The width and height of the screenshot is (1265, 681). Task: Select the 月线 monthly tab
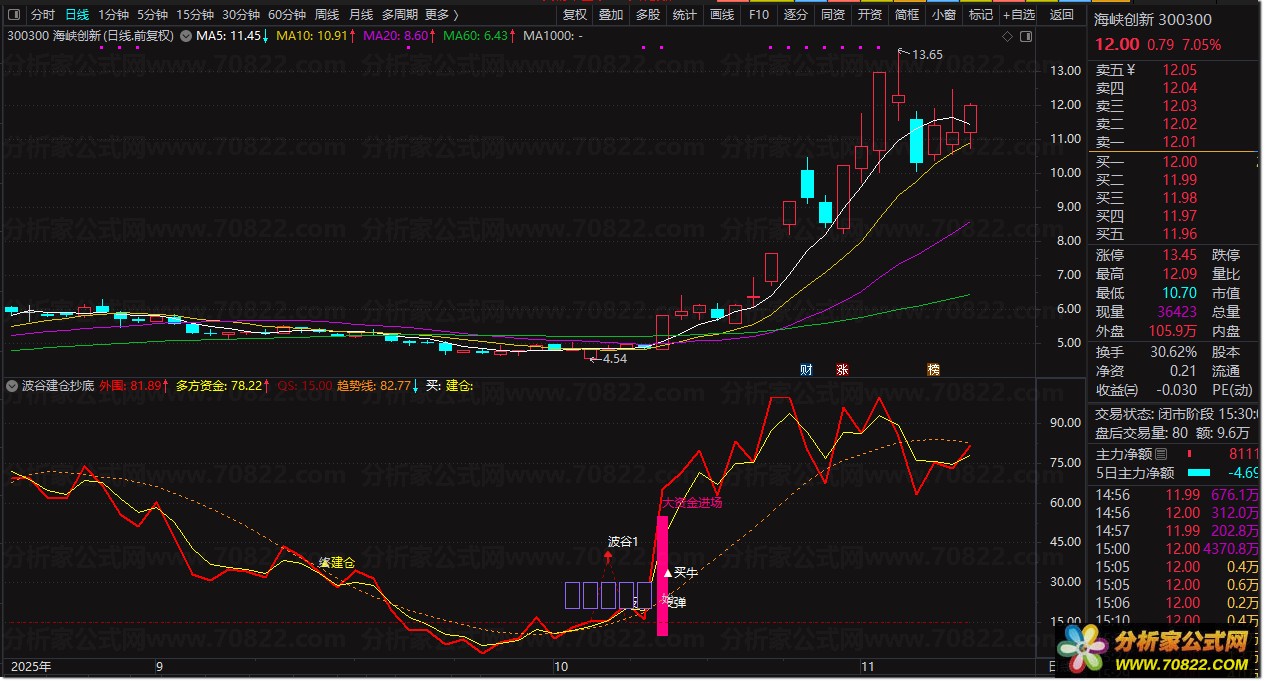[x=361, y=15]
